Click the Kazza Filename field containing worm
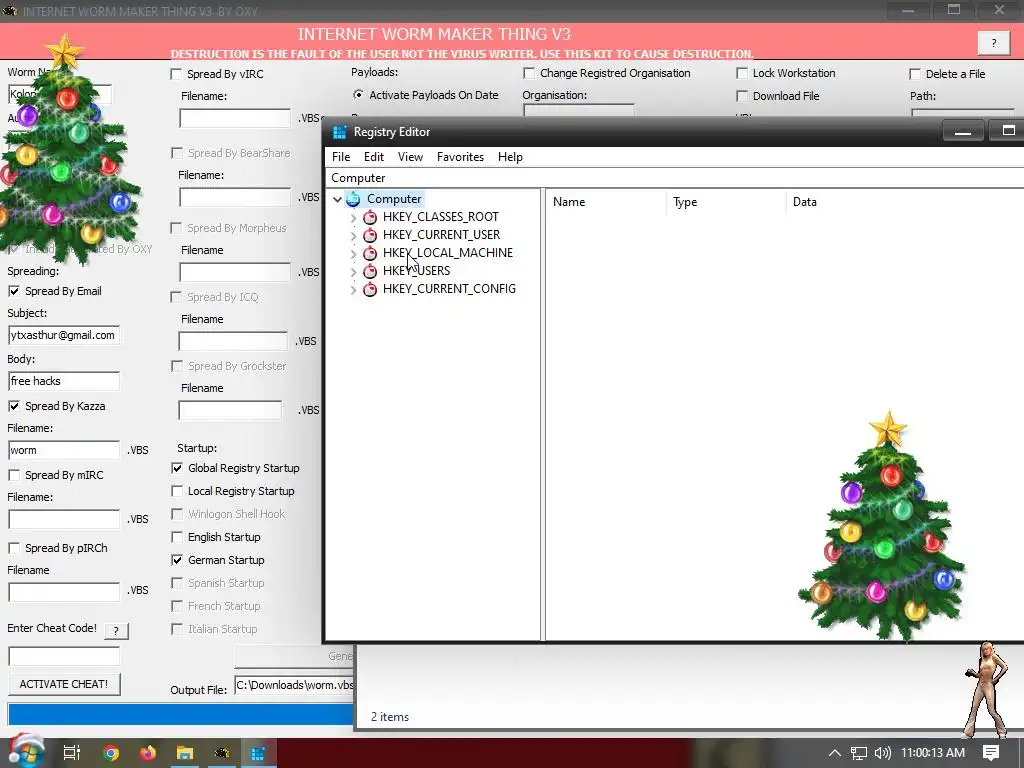Screen dimensions: 1024x768 click(64, 450)
